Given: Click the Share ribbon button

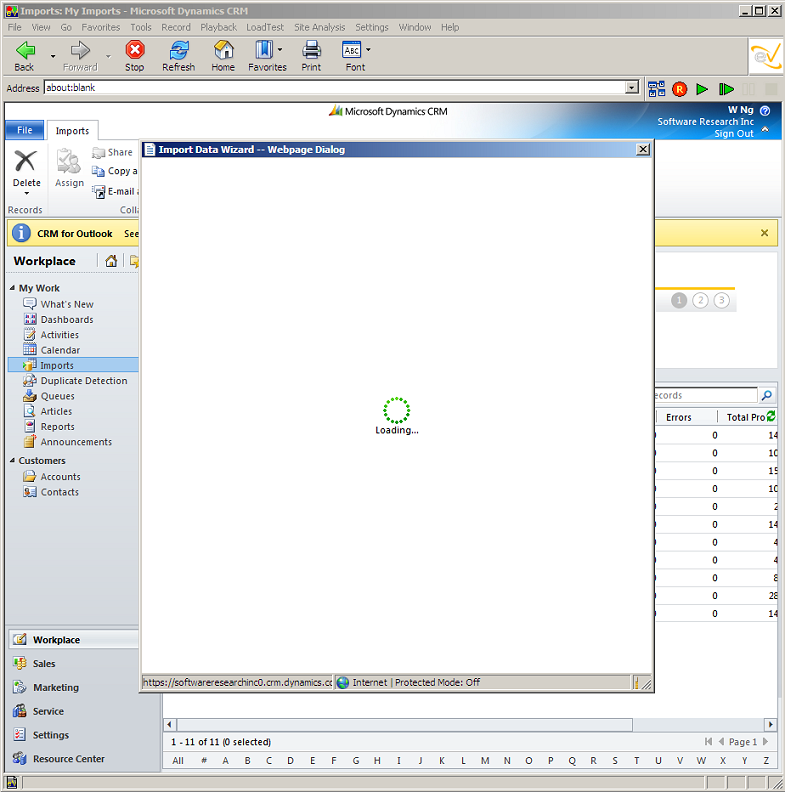Looking at the screenshot, I should (112, 152).
